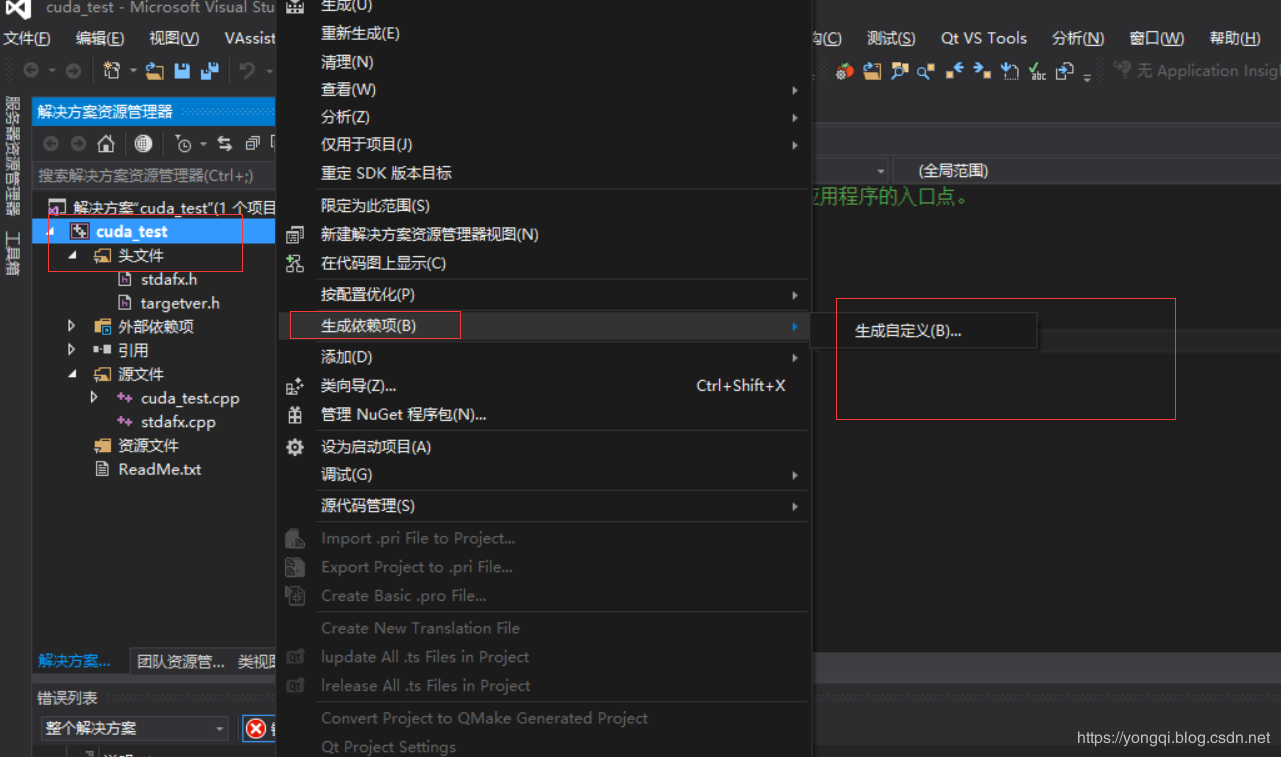Screen dimensions: 1281x757
Task: Click the VAssist open file in solution icon
Action: 872,70
